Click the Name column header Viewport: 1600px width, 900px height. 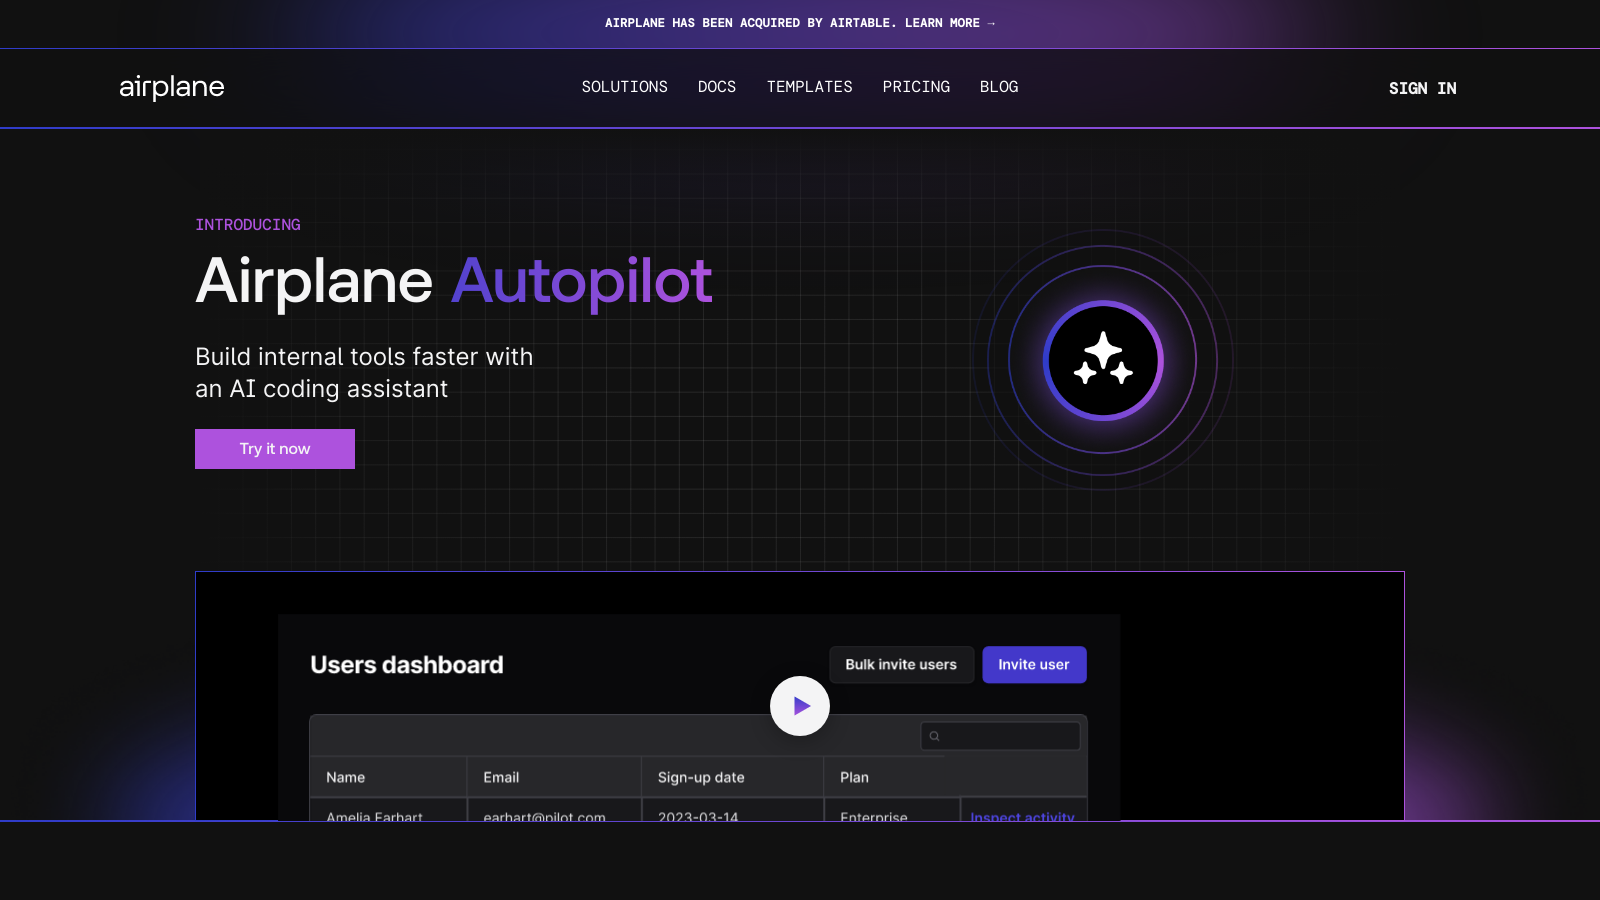(x=388, y=777)
